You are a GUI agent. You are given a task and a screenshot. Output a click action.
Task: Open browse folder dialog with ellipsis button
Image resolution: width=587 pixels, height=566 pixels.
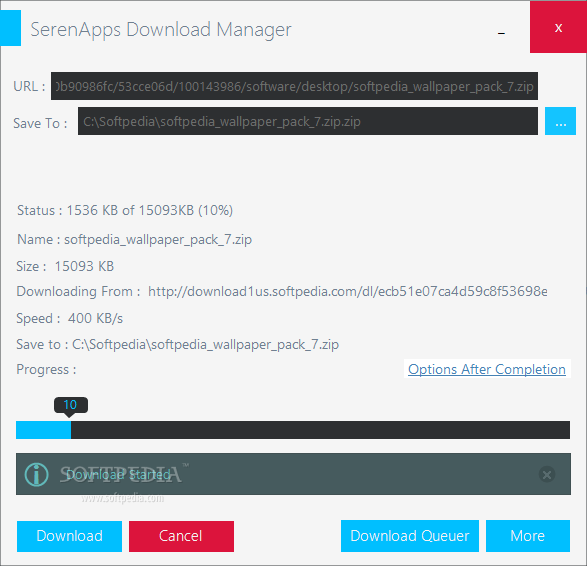pyautogui.click(x=560, y=121)
